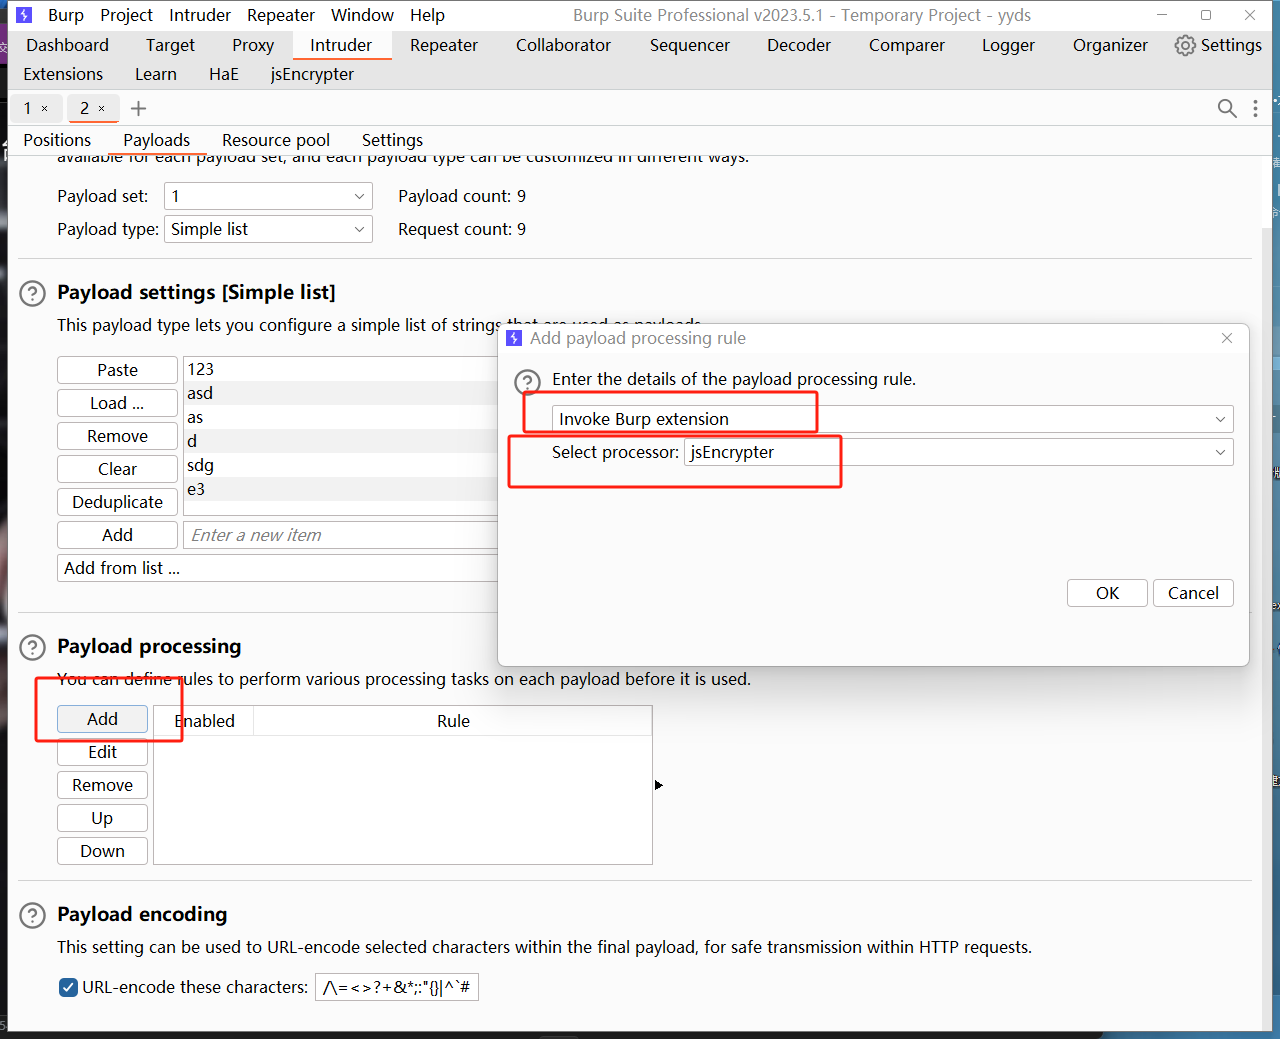The height and width of the screenshot is (1039, 1280).
Task: Click Cancel in the rule dialog
Action: pos(1193,593)
